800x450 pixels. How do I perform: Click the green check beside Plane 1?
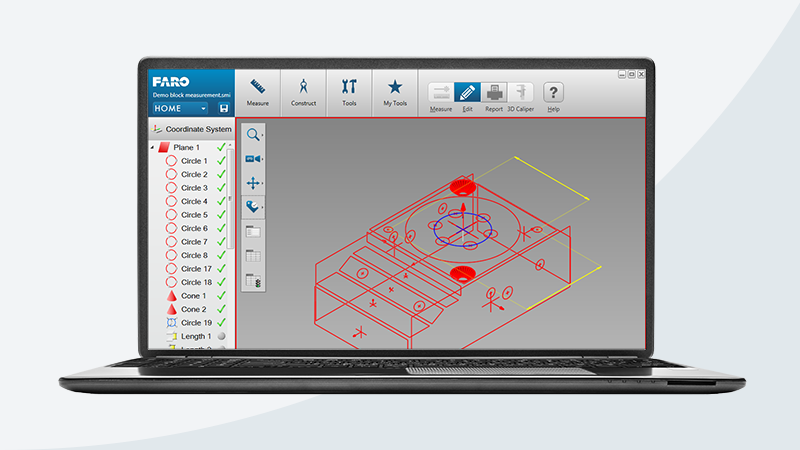pyautogui.click(x=221, y=147)
